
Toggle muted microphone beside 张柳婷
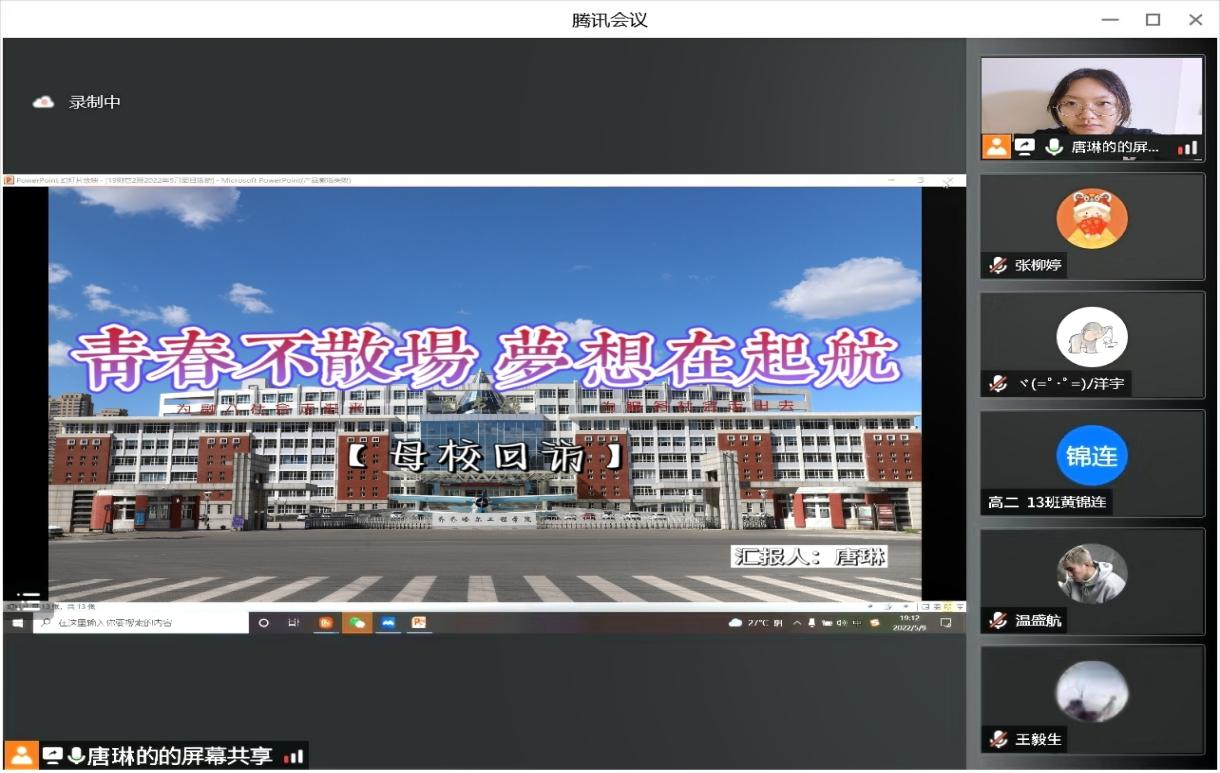pyautogui.click(x=997, y=265)
